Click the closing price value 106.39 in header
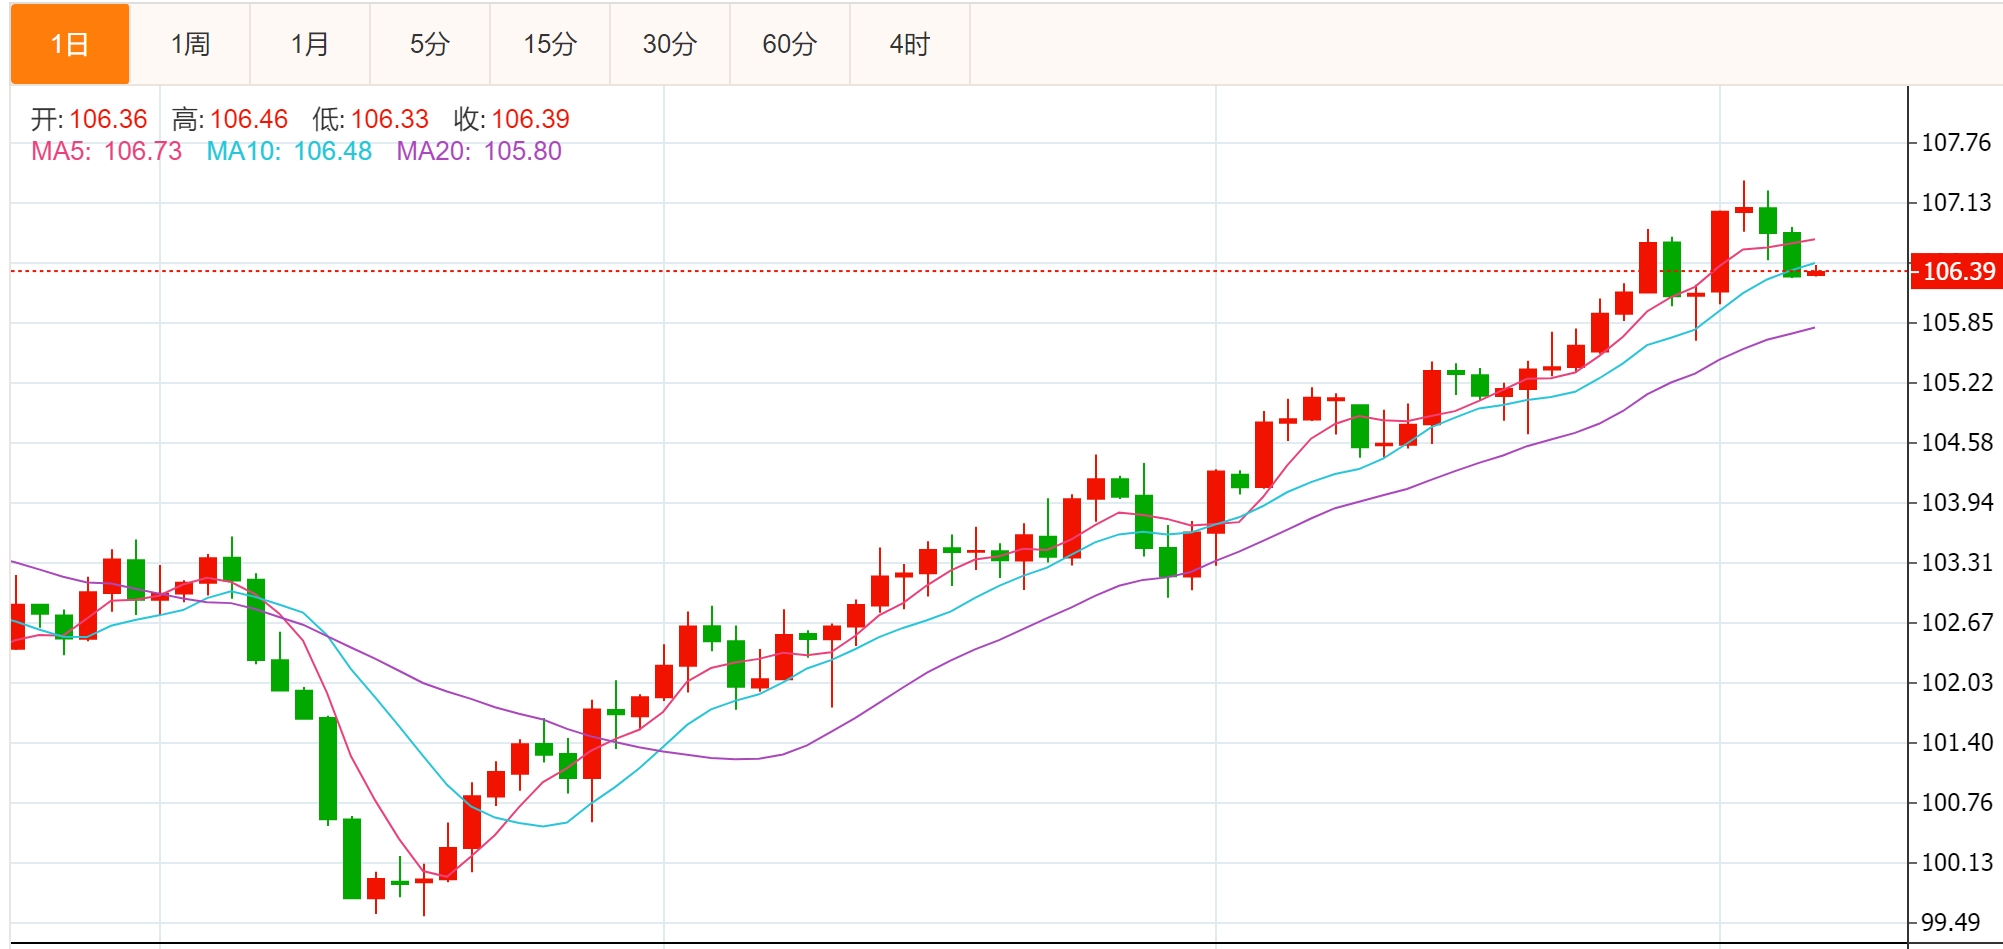The image size is (2003, 949). tap(531, 119)
